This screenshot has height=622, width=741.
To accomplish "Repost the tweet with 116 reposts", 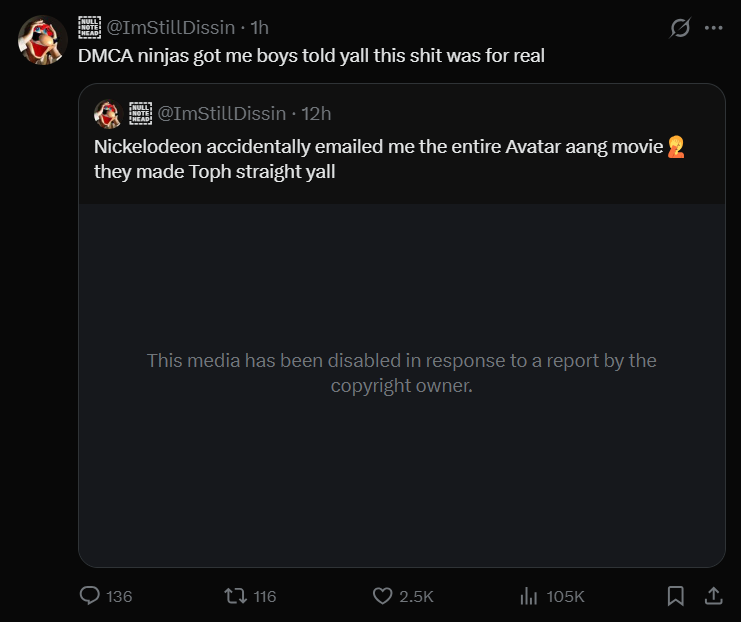I will pos(235,596).
